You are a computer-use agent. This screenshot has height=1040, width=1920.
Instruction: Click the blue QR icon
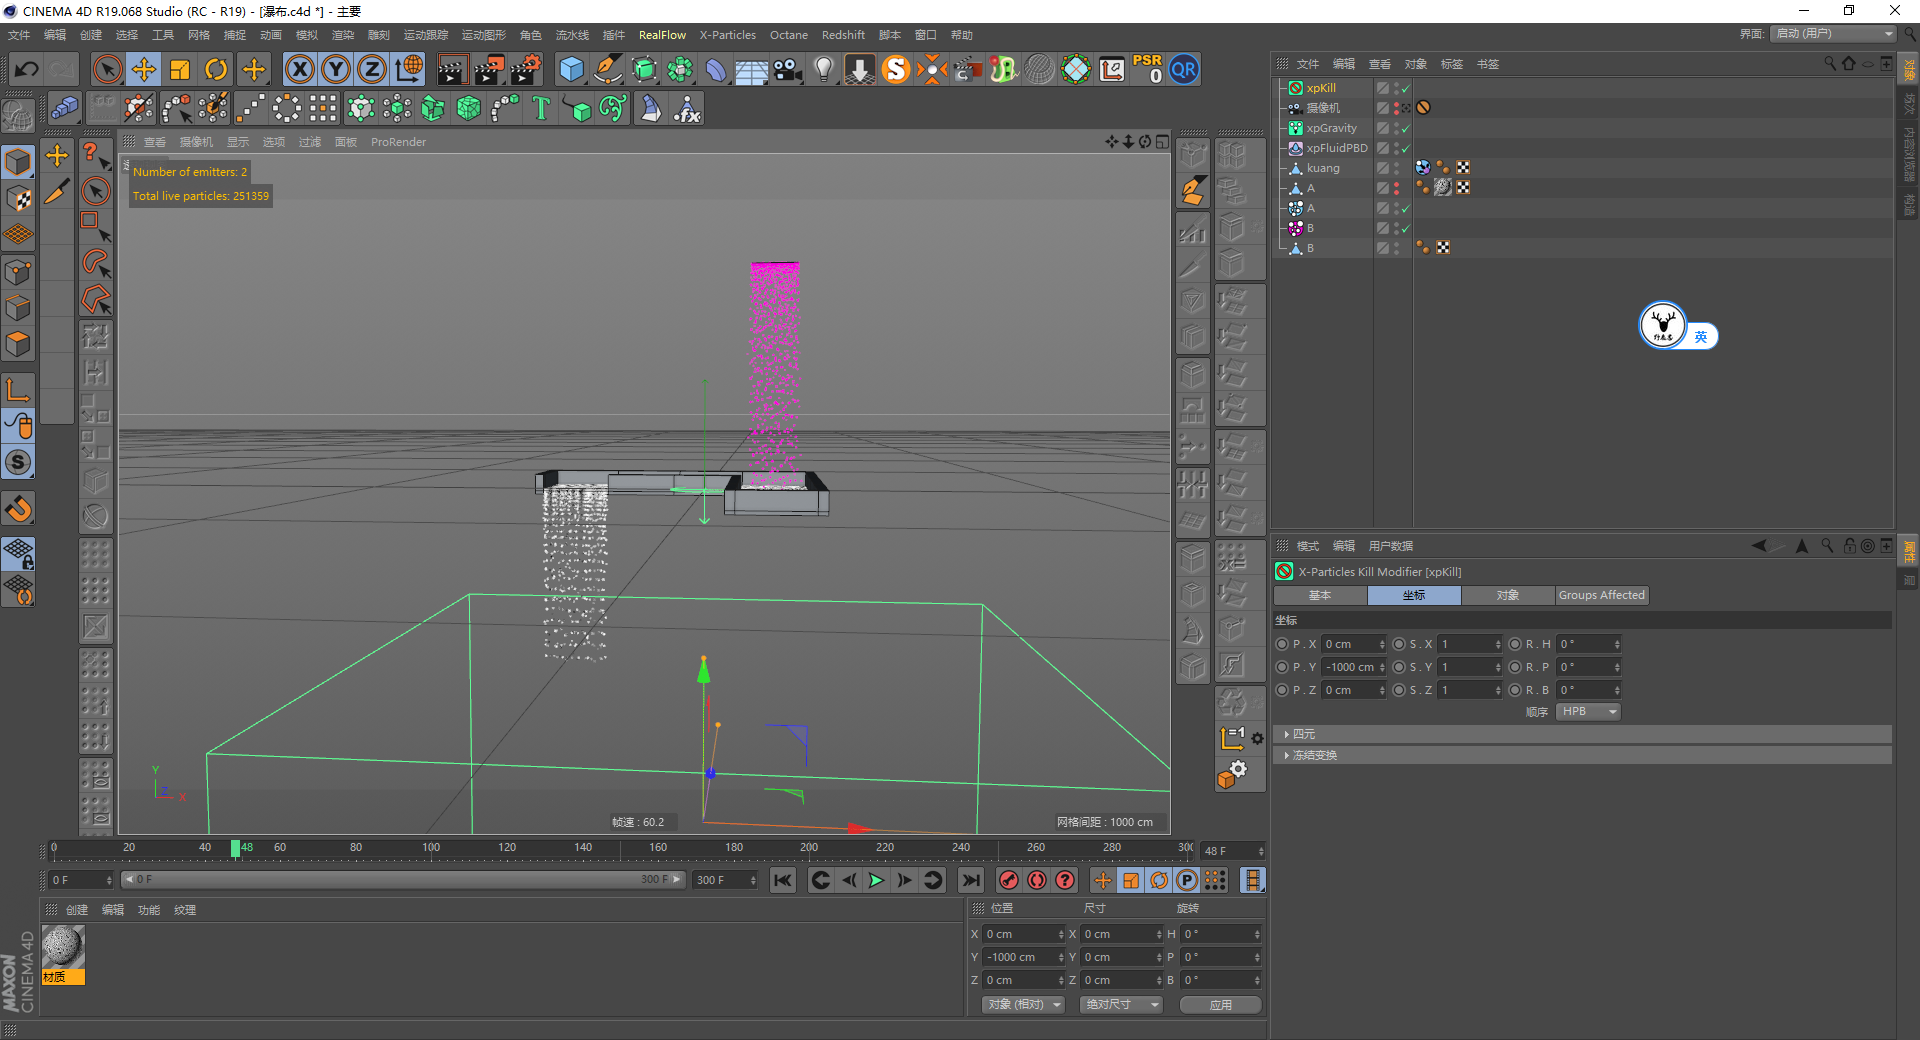[x=1184, y=69]
